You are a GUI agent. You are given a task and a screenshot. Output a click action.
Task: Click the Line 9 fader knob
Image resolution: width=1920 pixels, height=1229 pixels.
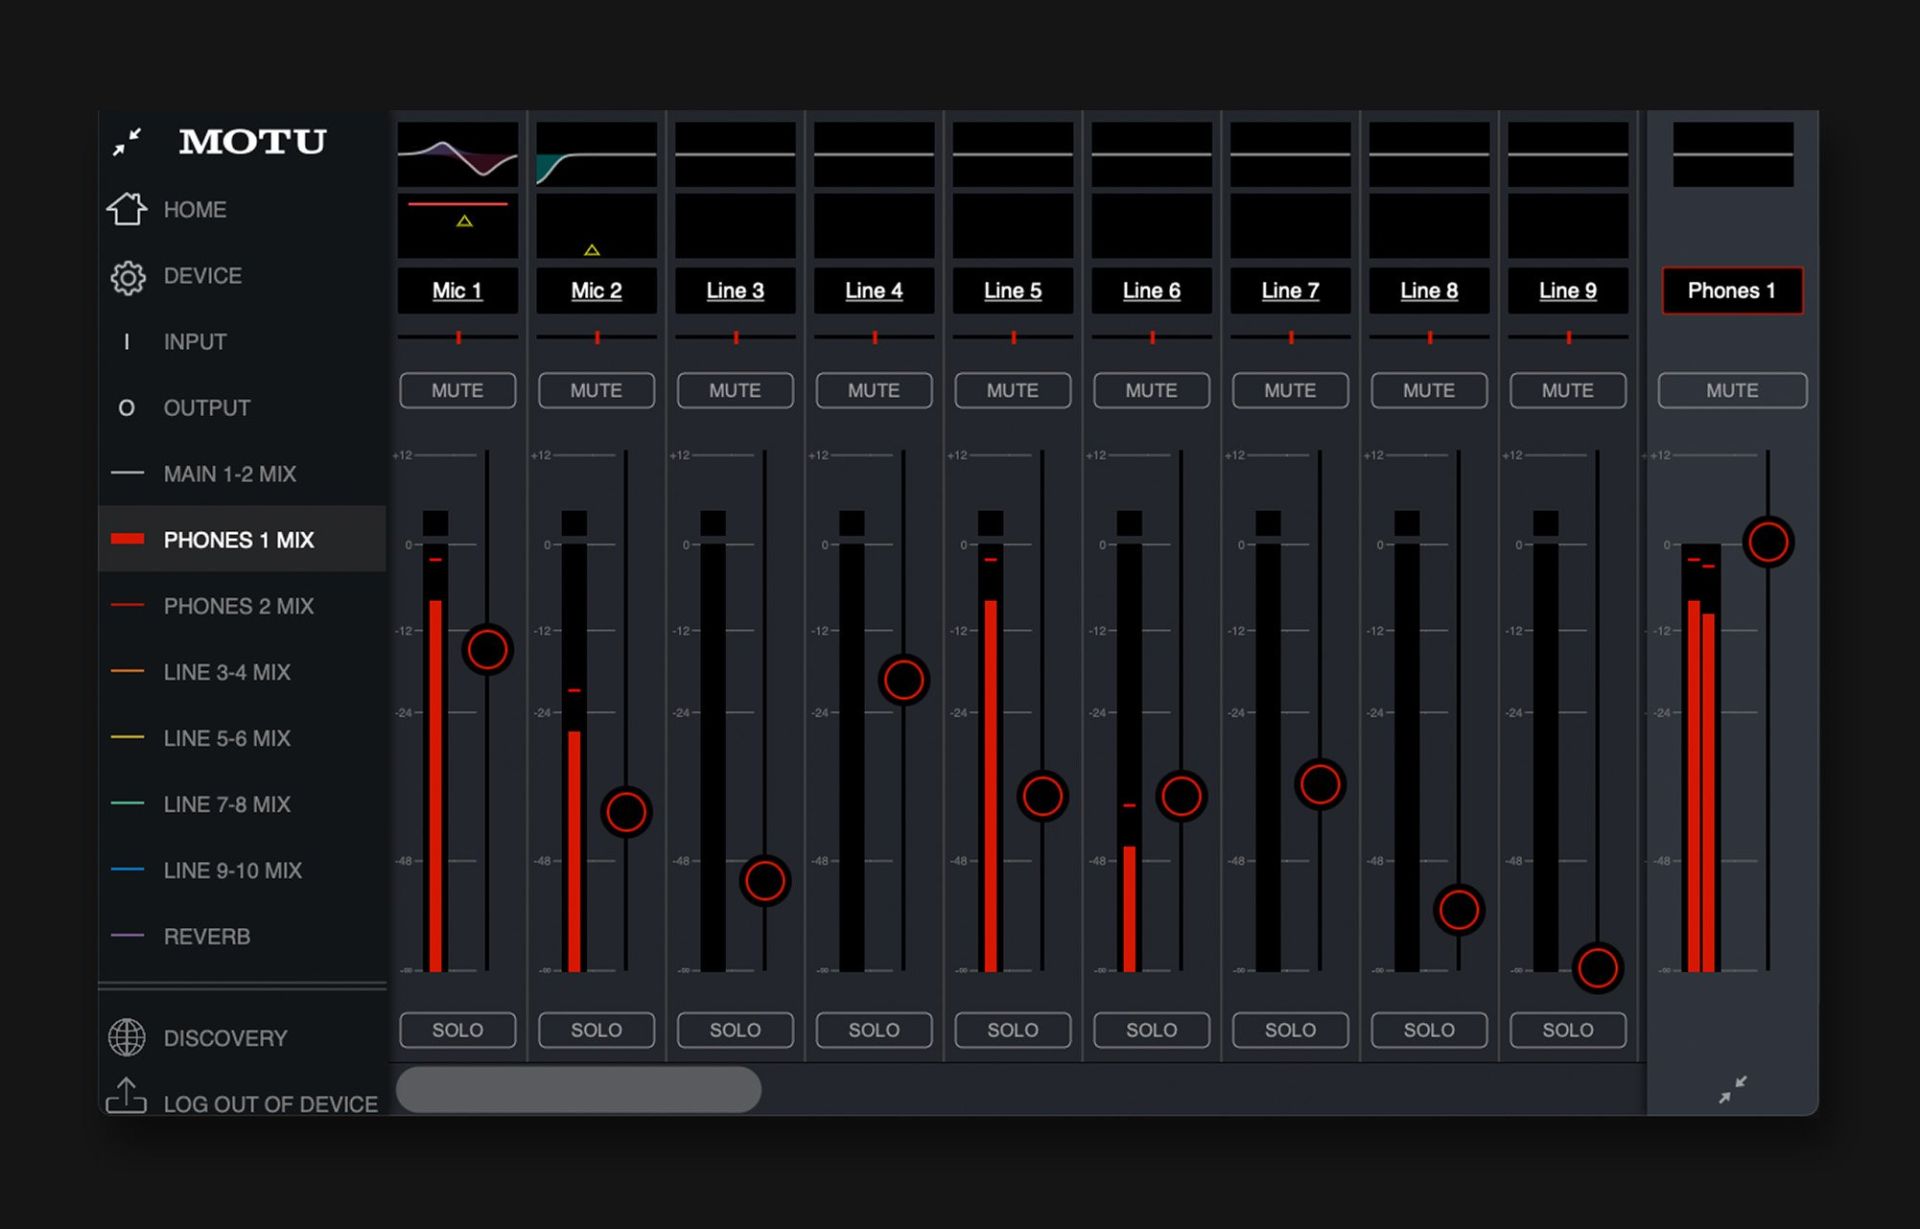(1597, 967)
